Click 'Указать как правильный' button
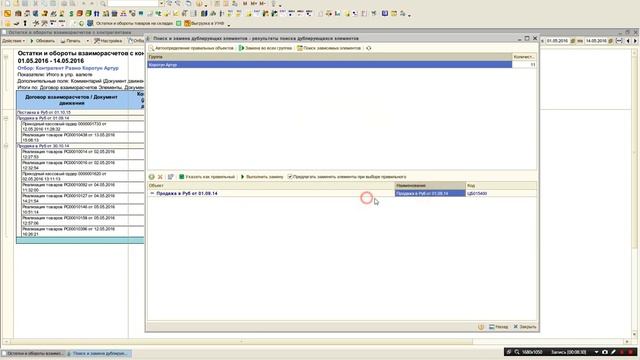Viewport: 640px width, 360px height. point(207,177)
